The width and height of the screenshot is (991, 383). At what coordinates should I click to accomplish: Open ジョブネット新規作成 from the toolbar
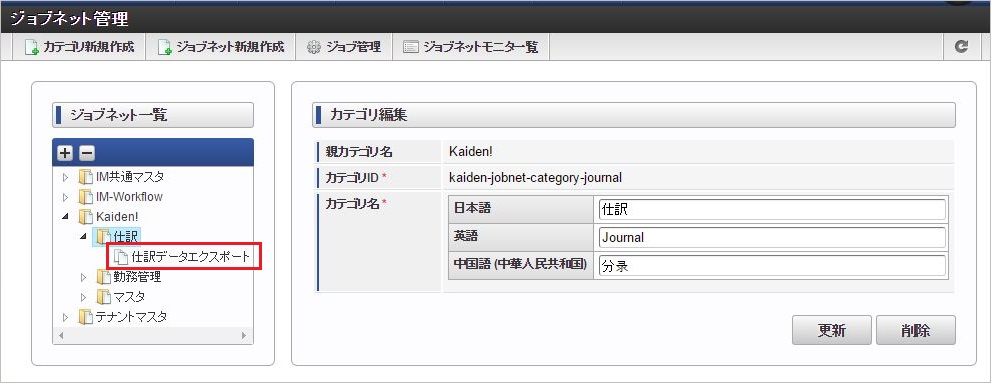coord(221,47)
